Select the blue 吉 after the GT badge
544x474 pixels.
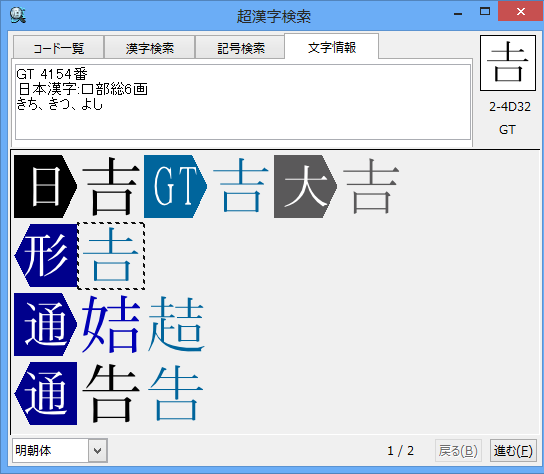click(241, 186)
